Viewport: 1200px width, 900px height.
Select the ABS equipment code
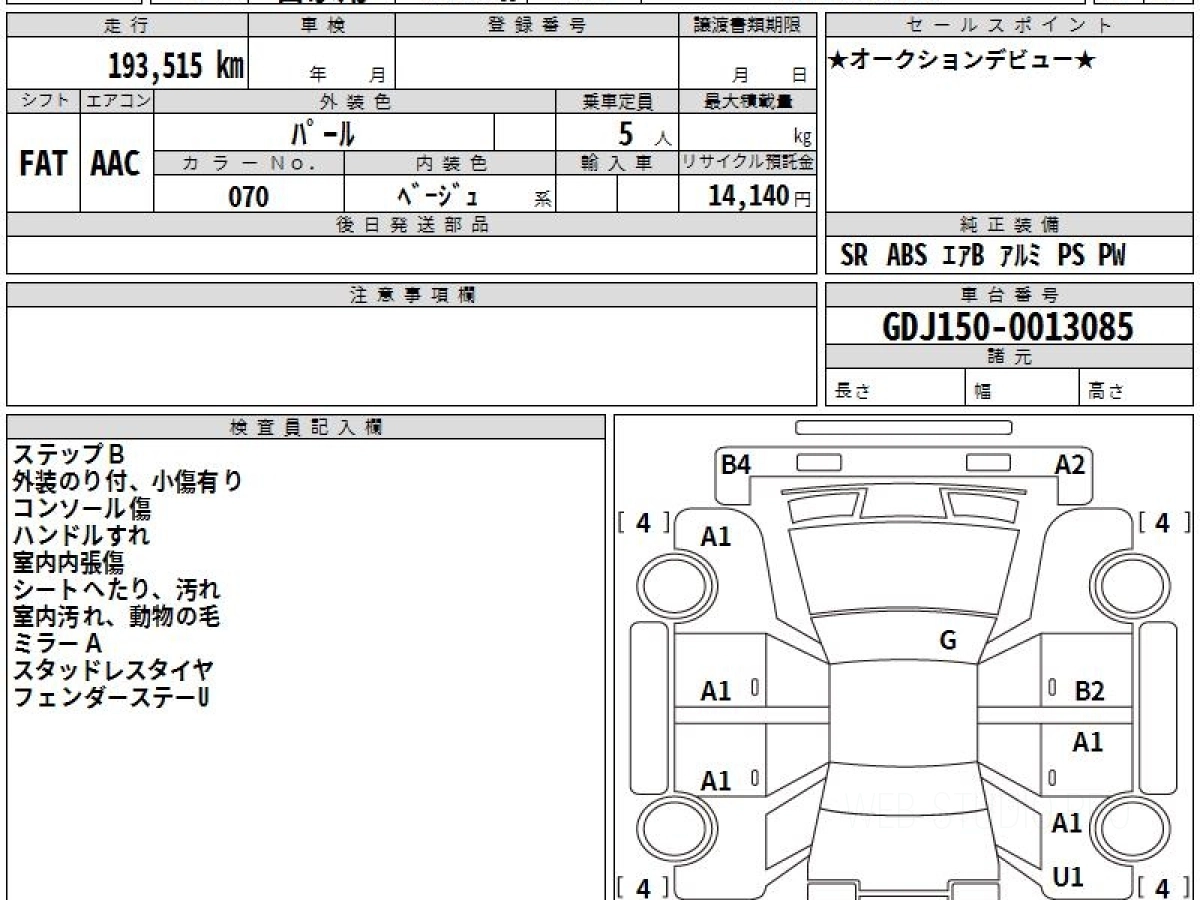pyautogui.click(x=907, y=256)
